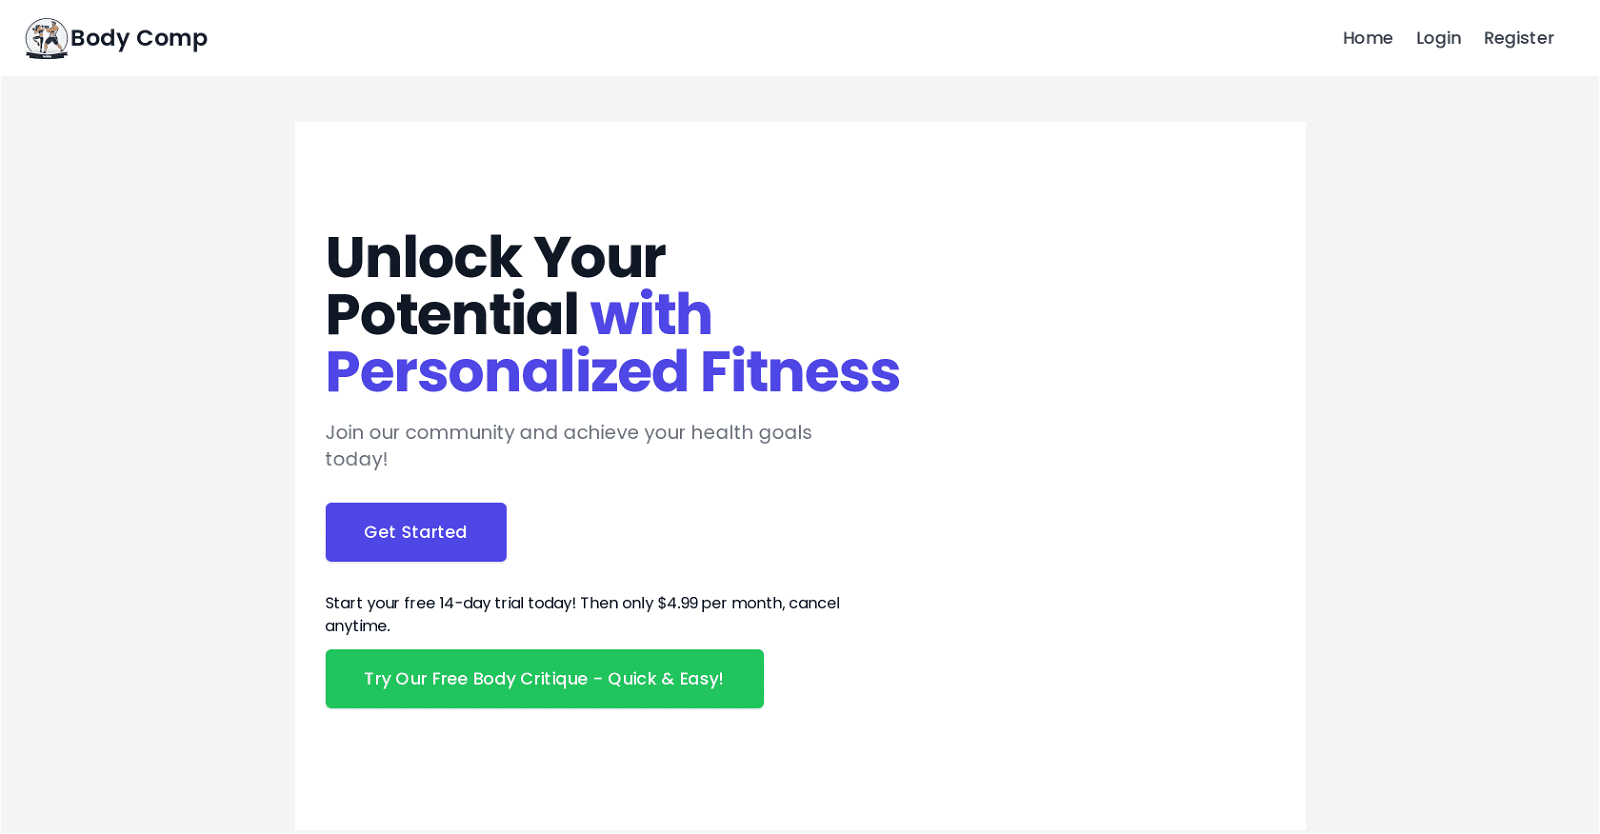Click Try Our Free Body Critique button

pos(544,679)
